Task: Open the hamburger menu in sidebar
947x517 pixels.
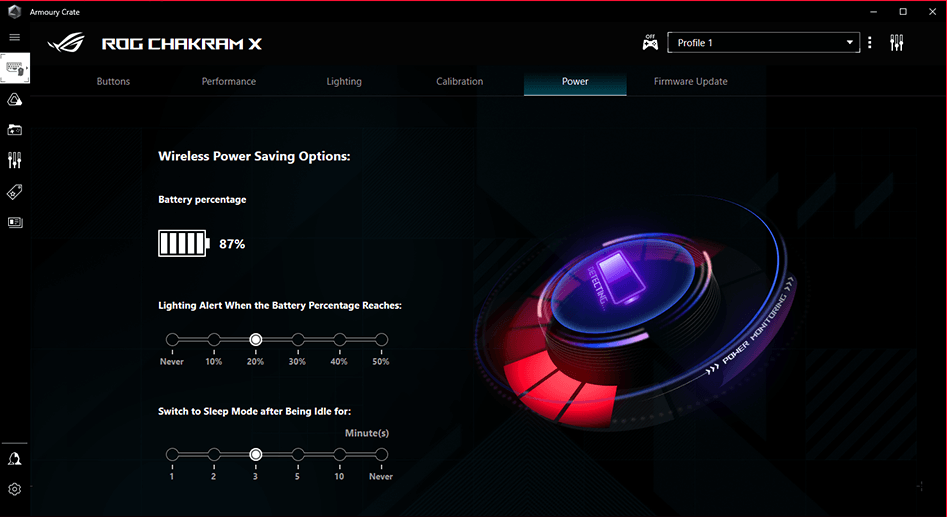Action: (14, 37)
